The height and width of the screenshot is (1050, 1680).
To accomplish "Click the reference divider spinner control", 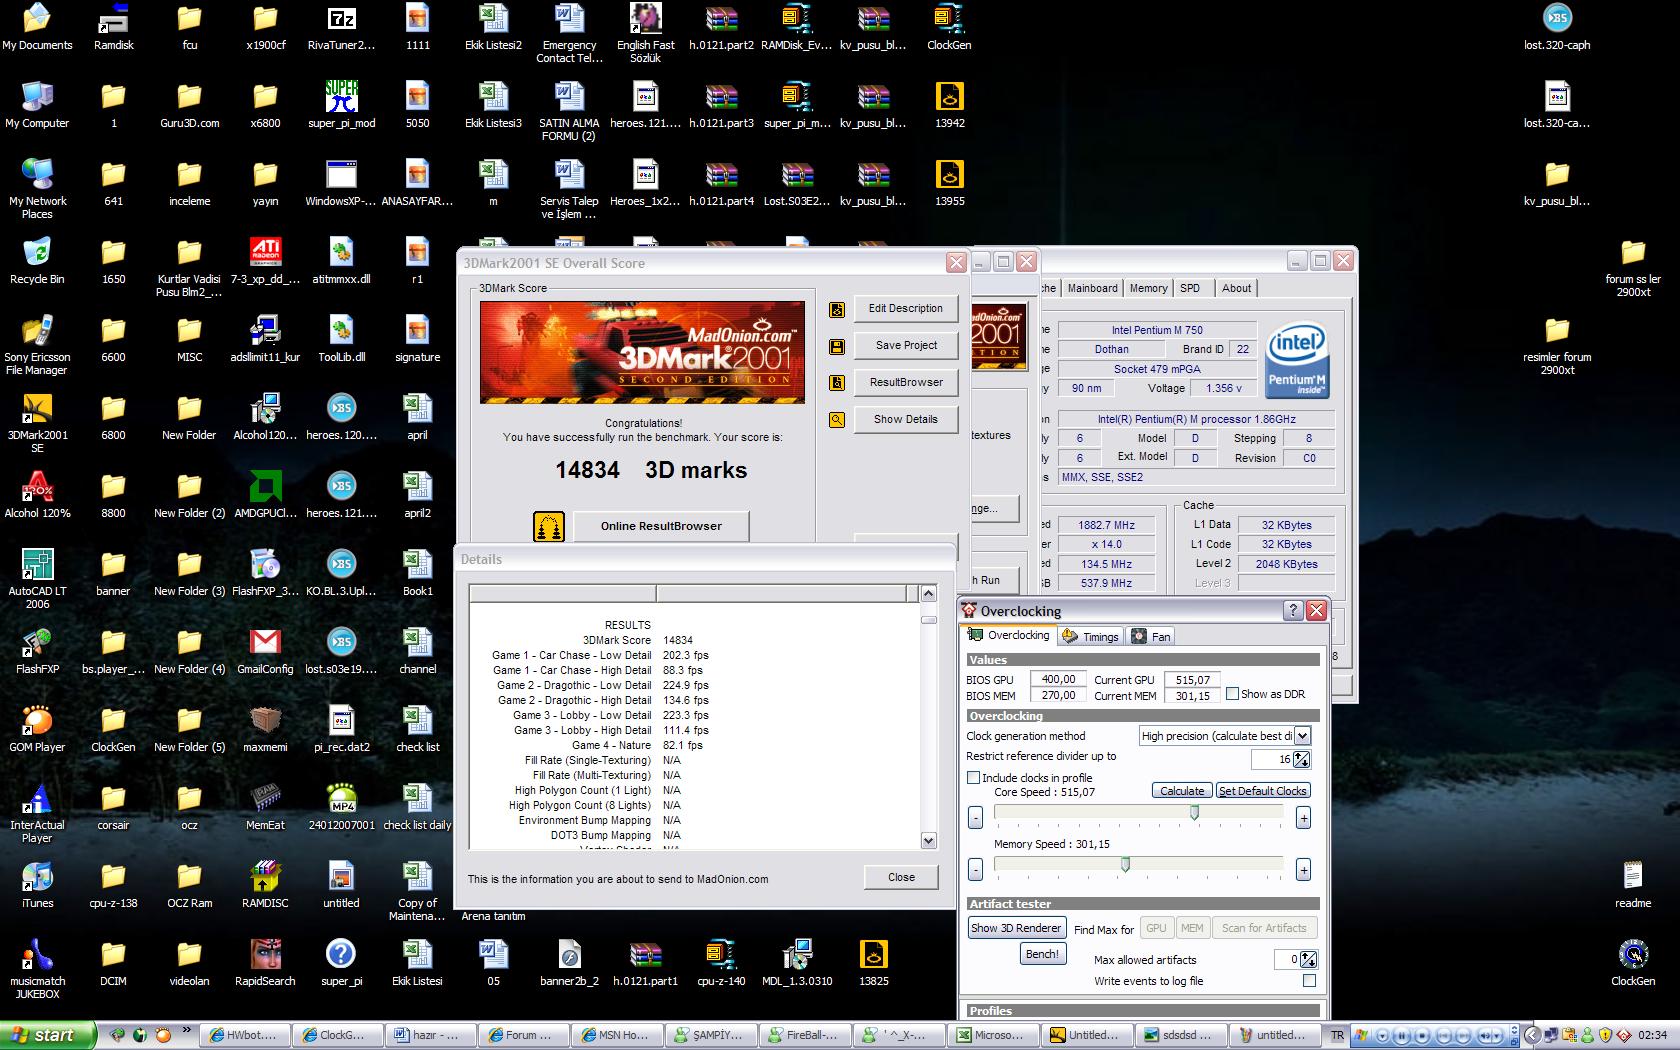I will (x=1301, y=759).
